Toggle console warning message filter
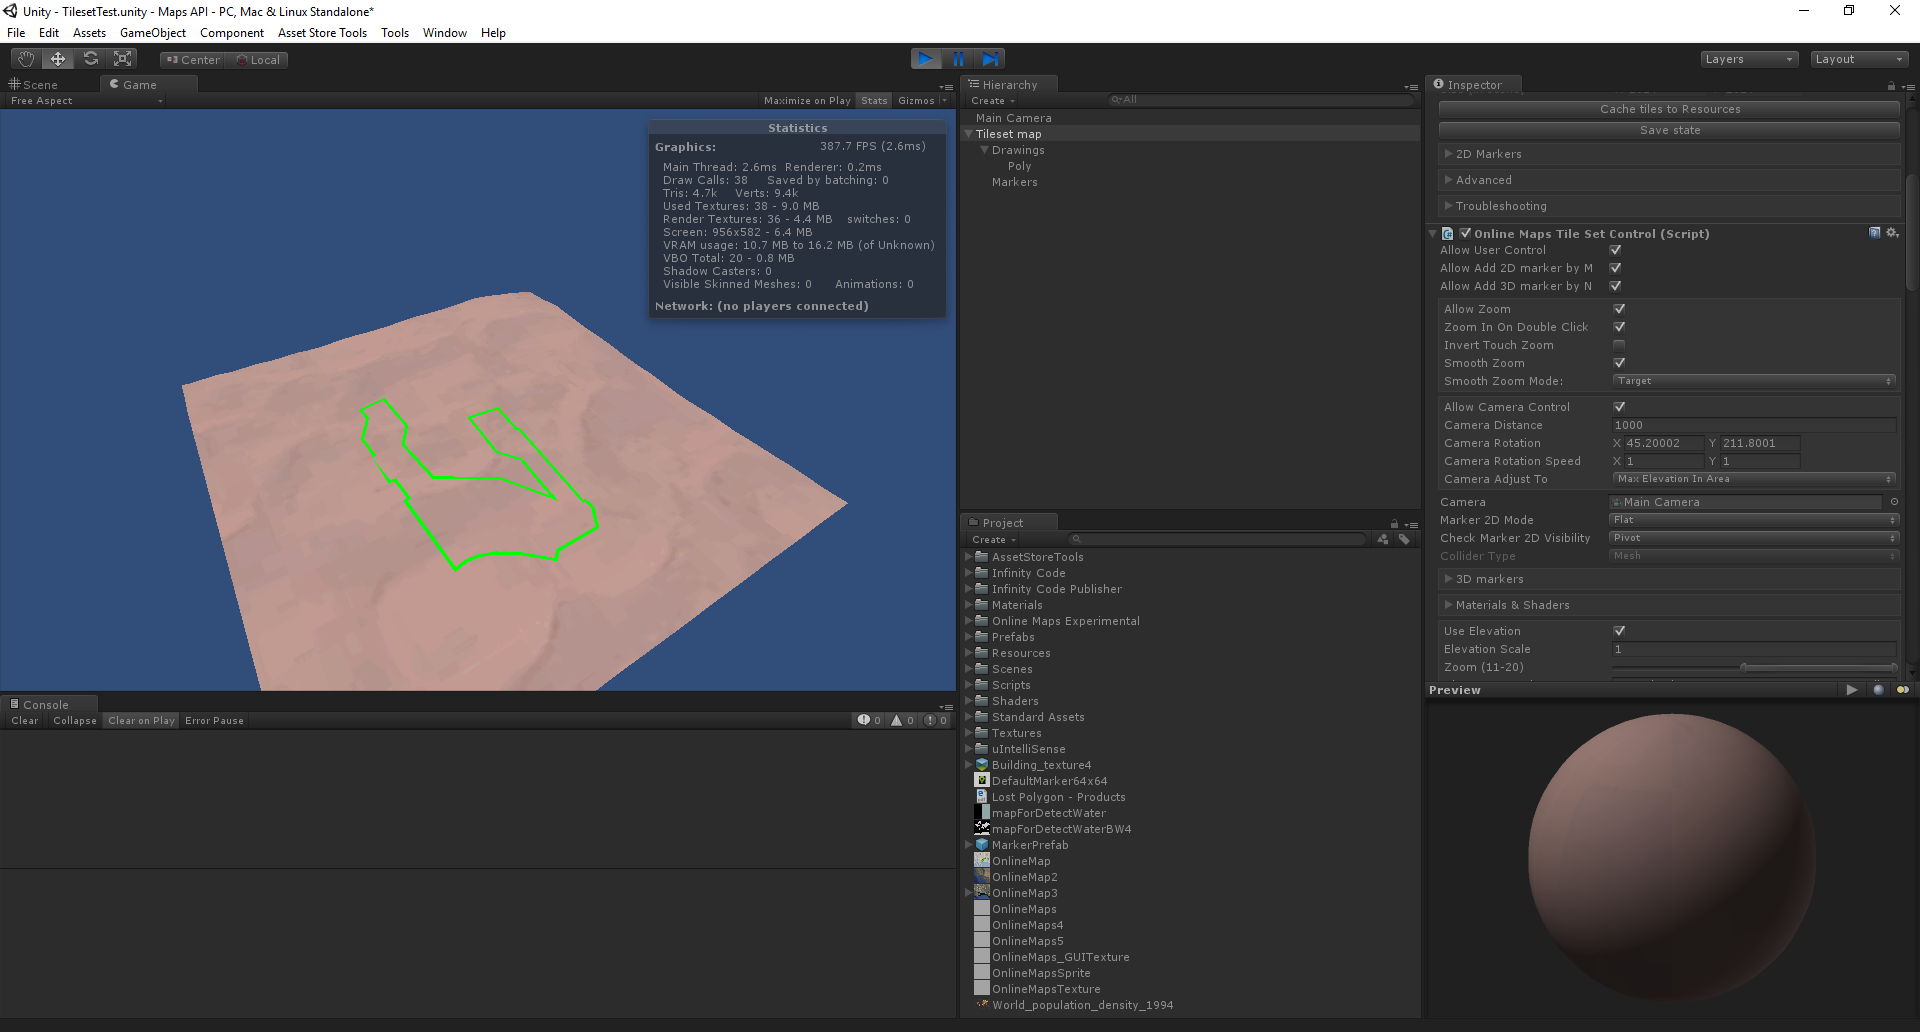This screenshot has width=1920, height=1032. click(x=902, y=720)
